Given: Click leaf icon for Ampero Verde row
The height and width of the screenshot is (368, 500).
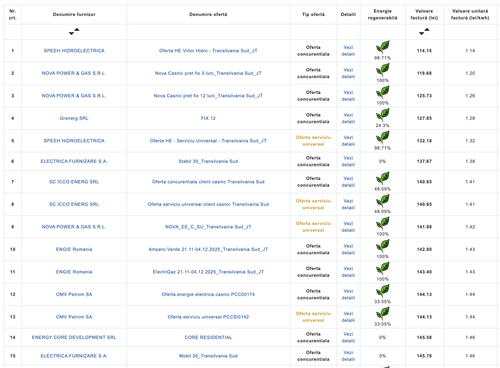Looking at the screenshot, I should click(382, 246).
